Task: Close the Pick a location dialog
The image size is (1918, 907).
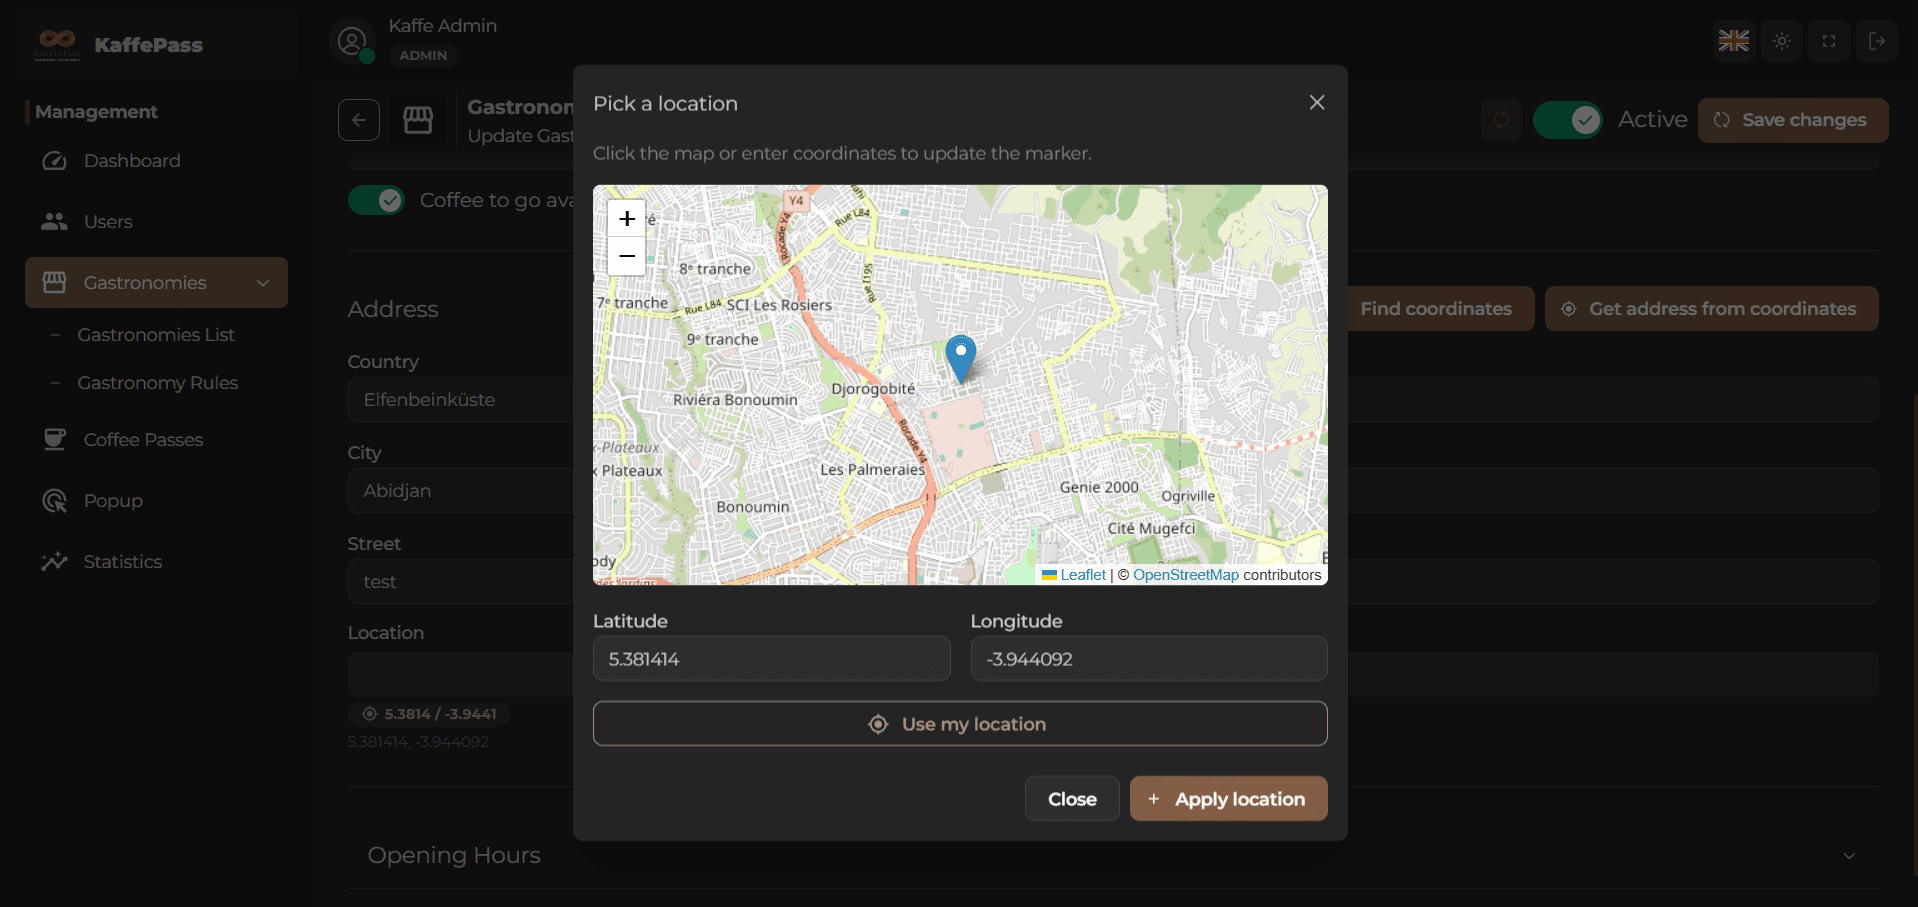Action: [1317, 103]
